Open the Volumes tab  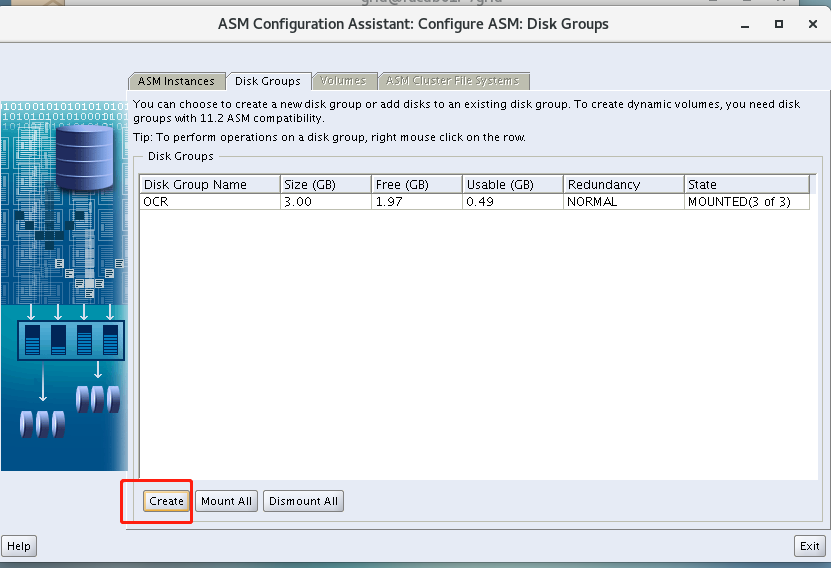click(344, 81)
